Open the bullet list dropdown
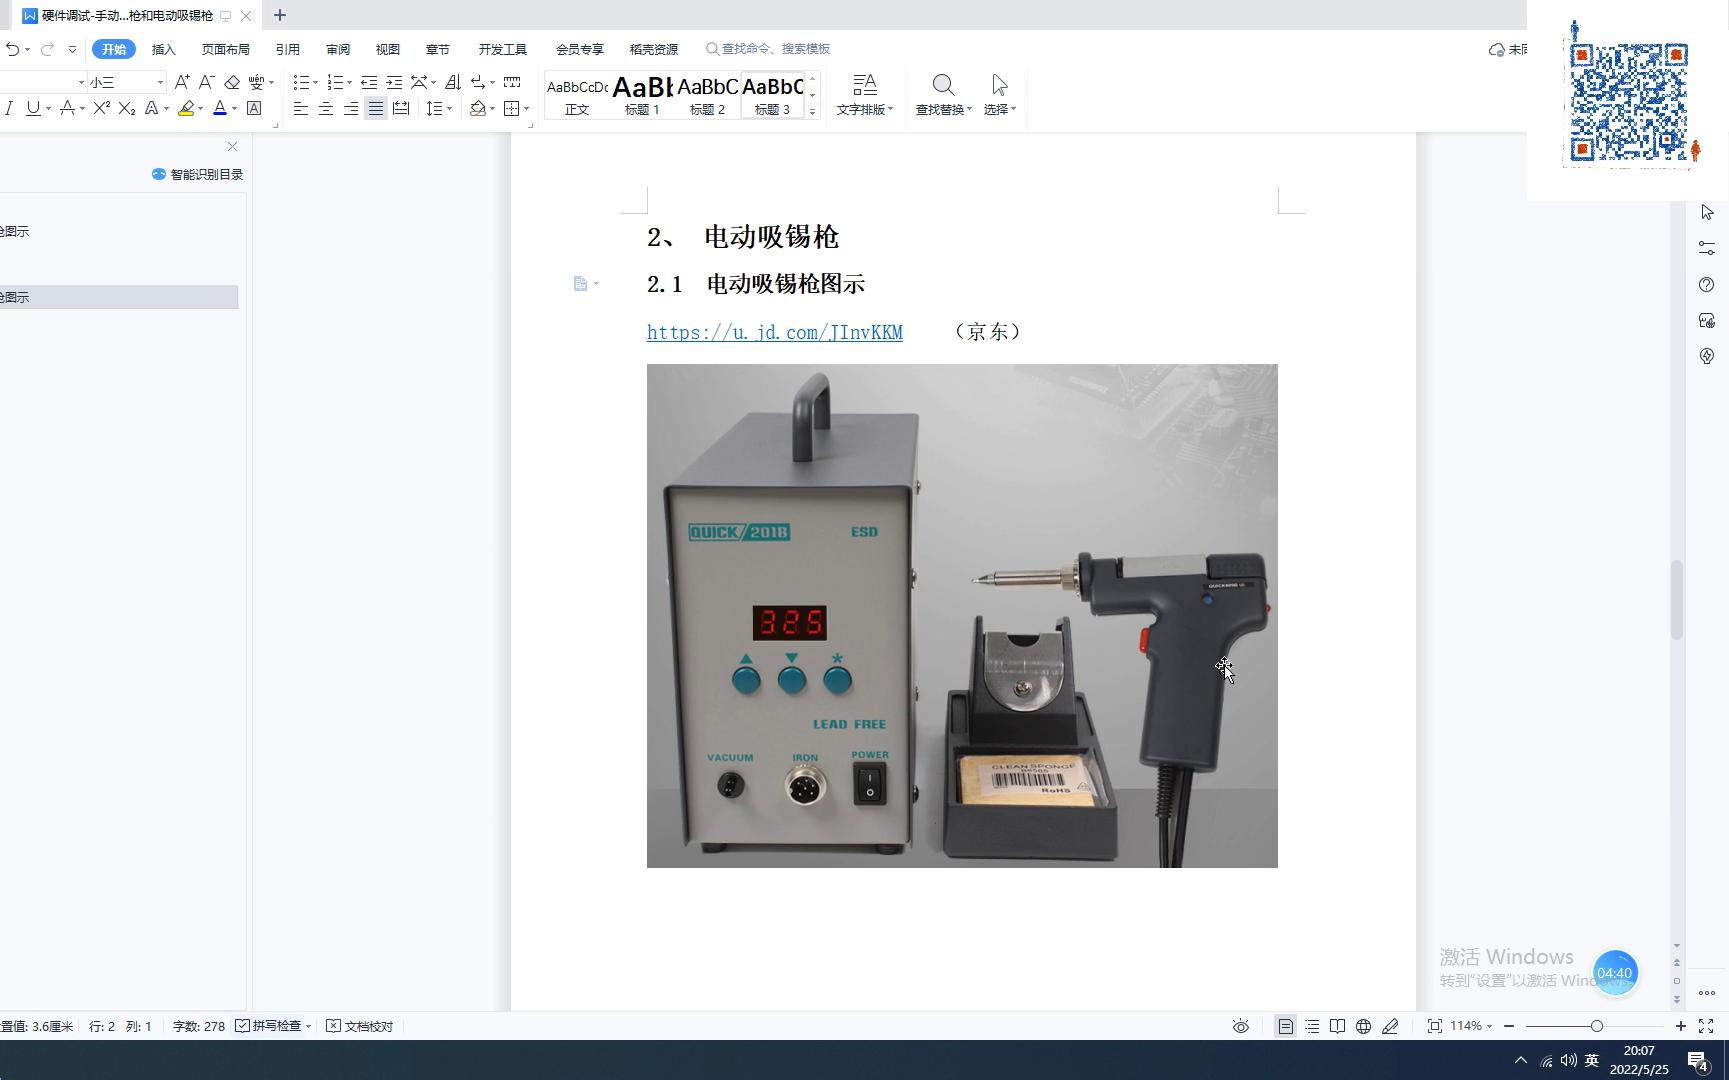The width and height of the screenshot is (1729, 1080). [x=316, y=82]
